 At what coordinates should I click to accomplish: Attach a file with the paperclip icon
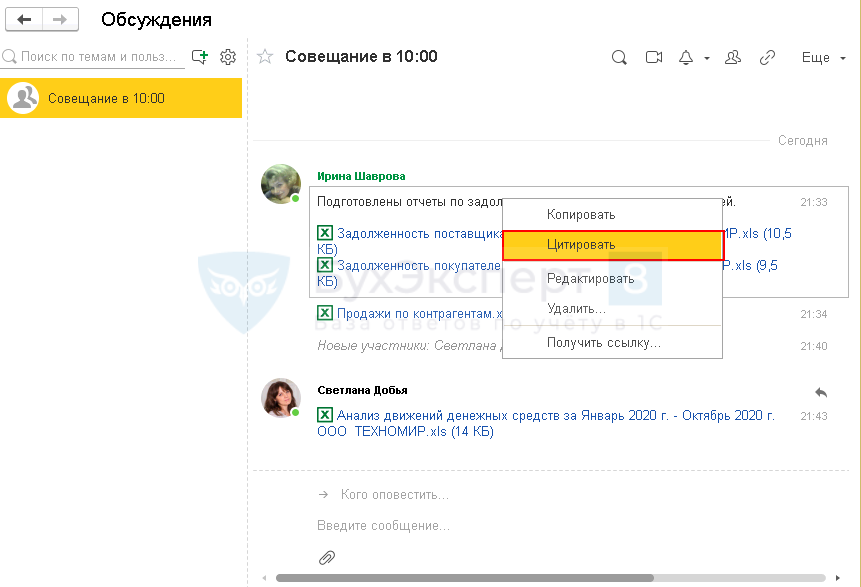click(326, 557)
